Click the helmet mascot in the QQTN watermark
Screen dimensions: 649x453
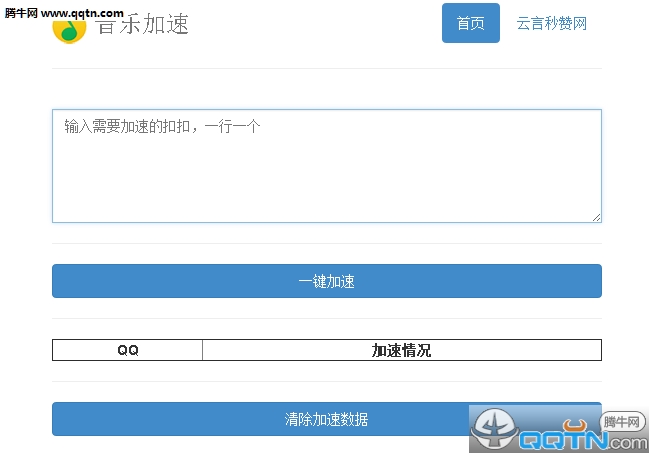click(x=495, y=431)
